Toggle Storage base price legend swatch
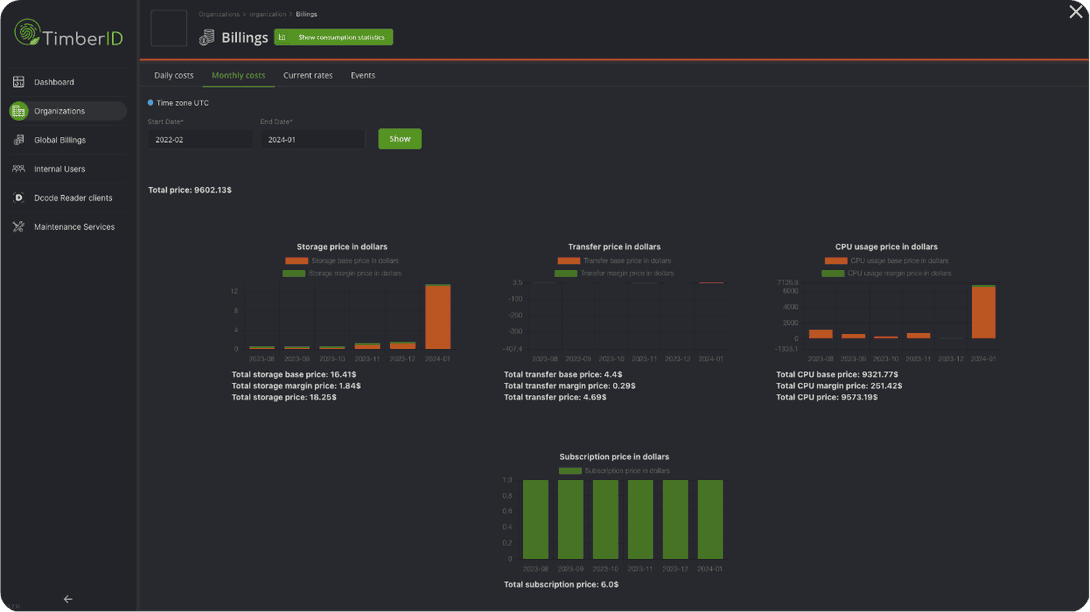Screen dimensions: 1090x612 click(x=297, y=261)
